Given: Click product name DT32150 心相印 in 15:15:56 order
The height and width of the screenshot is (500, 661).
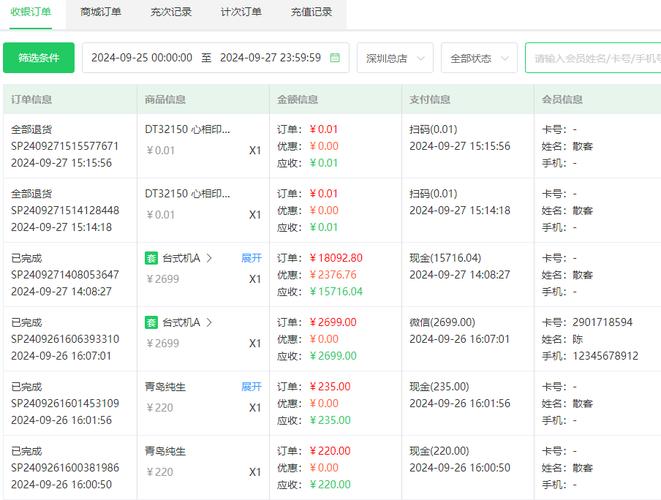Looking at the screenshot, I should (188, 129).
